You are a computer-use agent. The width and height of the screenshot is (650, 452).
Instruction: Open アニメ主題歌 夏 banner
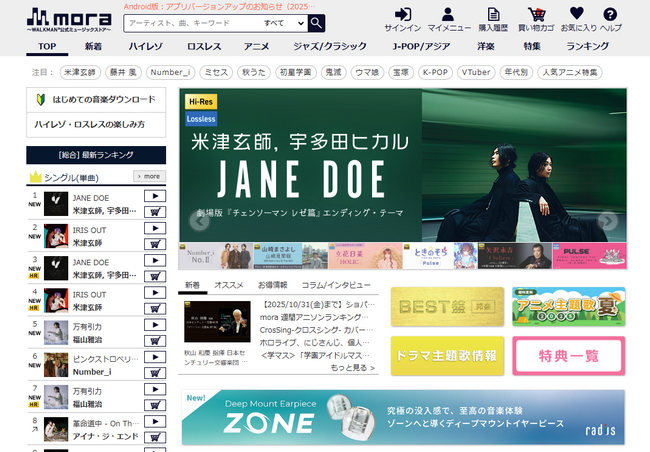point(568,307)
